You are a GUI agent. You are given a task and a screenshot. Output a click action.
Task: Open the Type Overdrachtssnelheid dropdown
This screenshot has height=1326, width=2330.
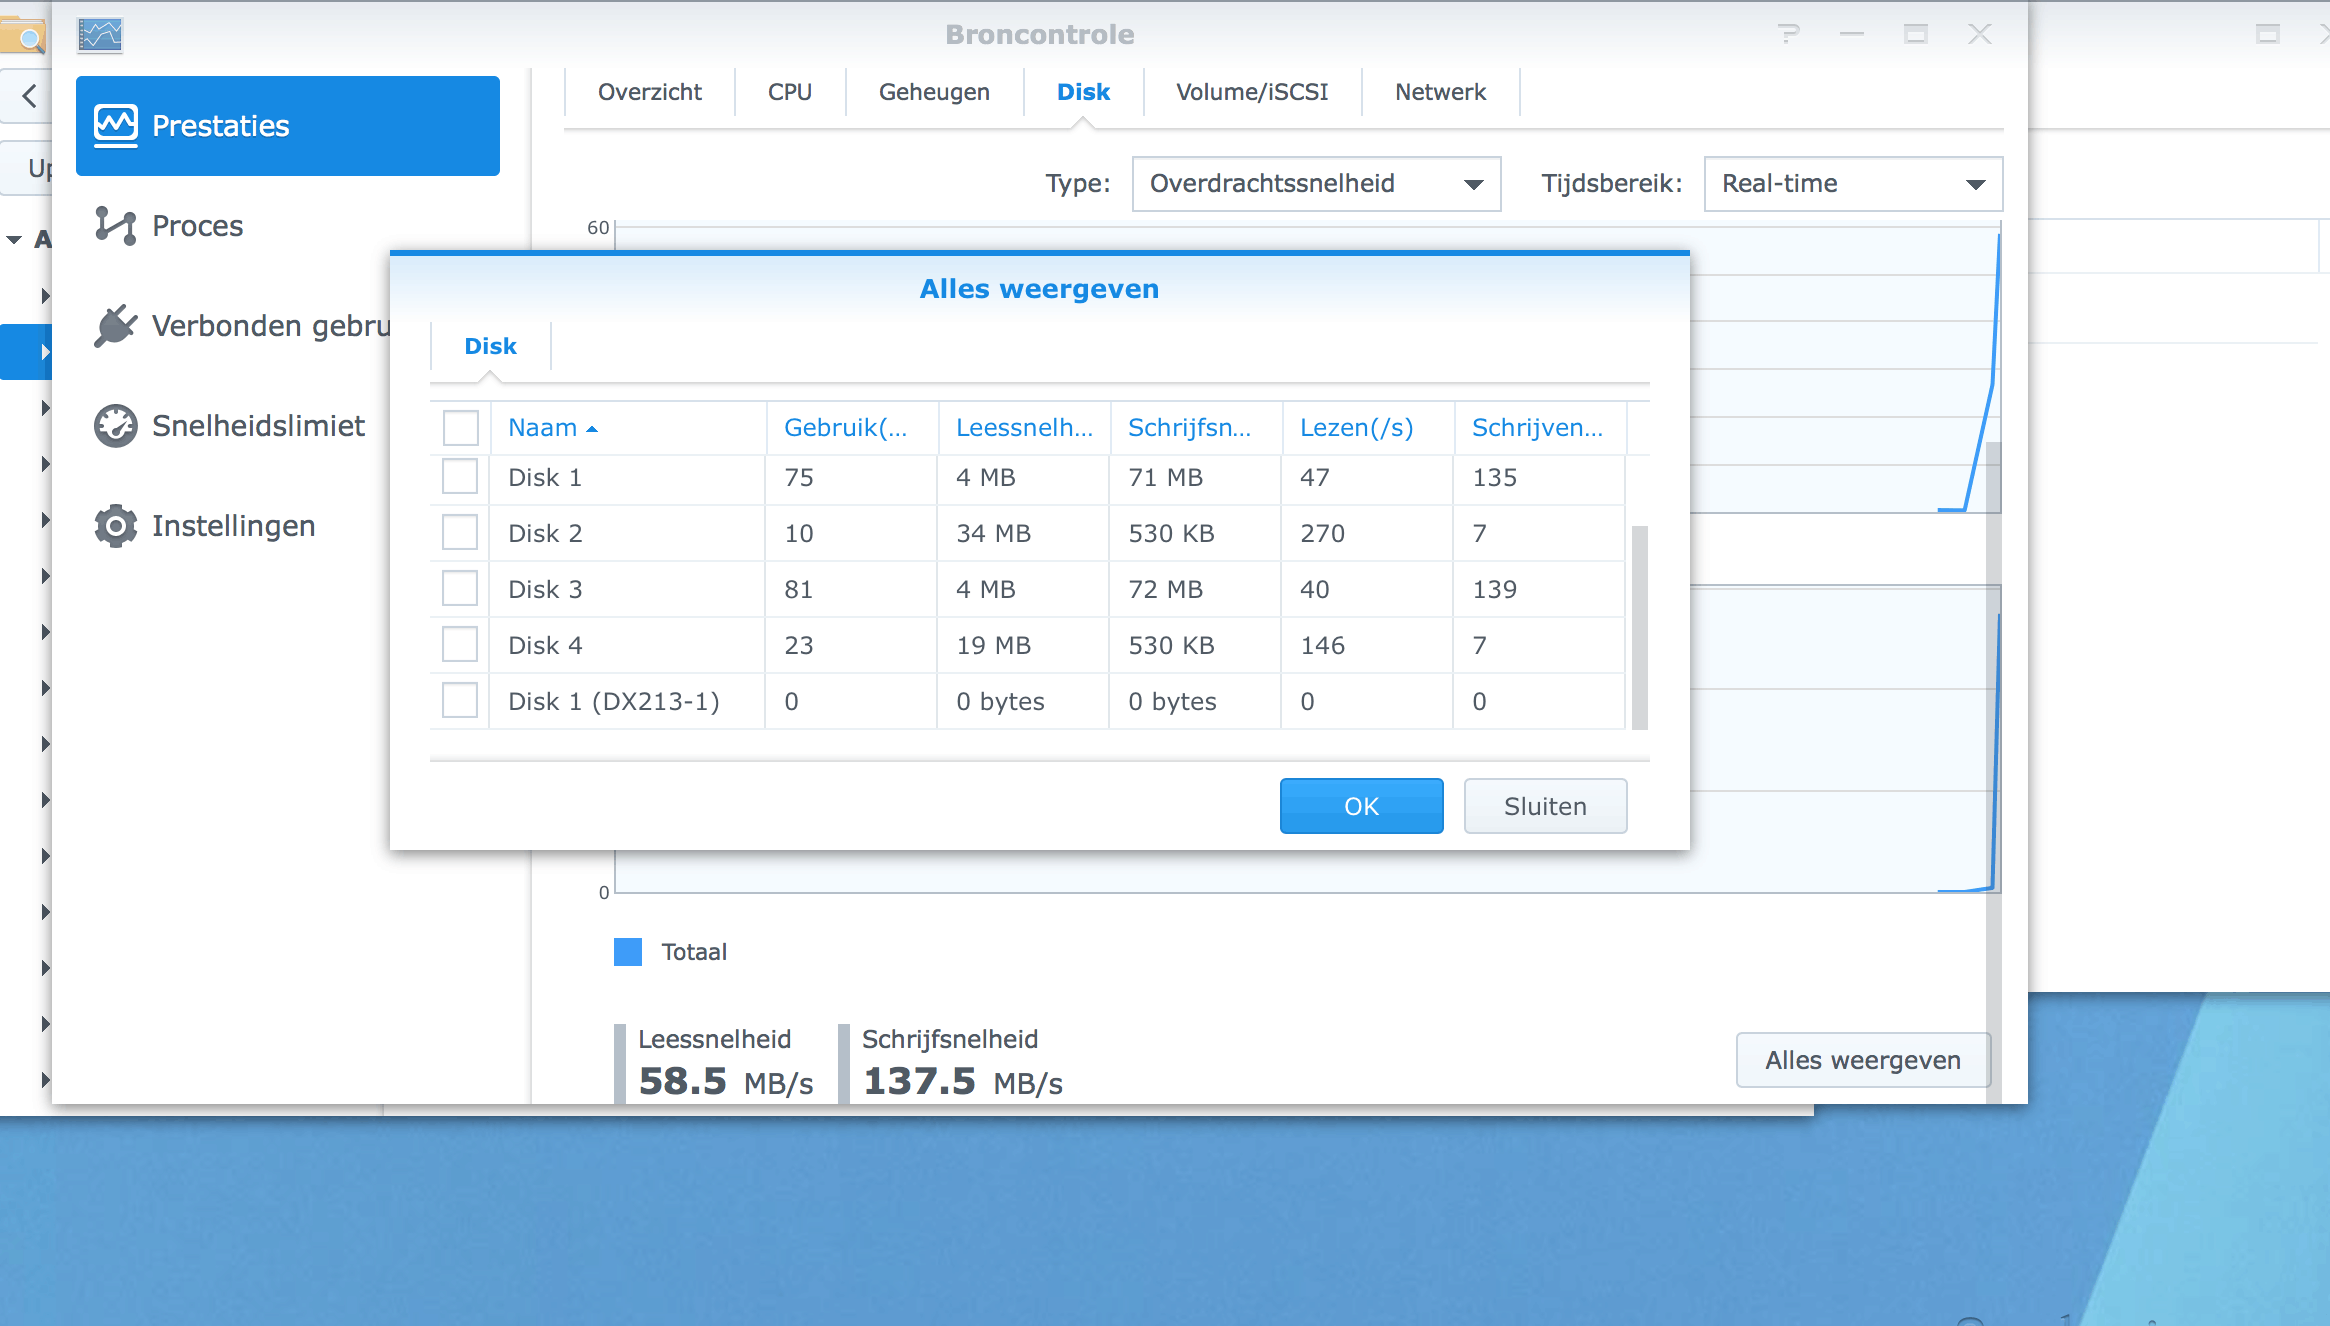pos(1316,184)
